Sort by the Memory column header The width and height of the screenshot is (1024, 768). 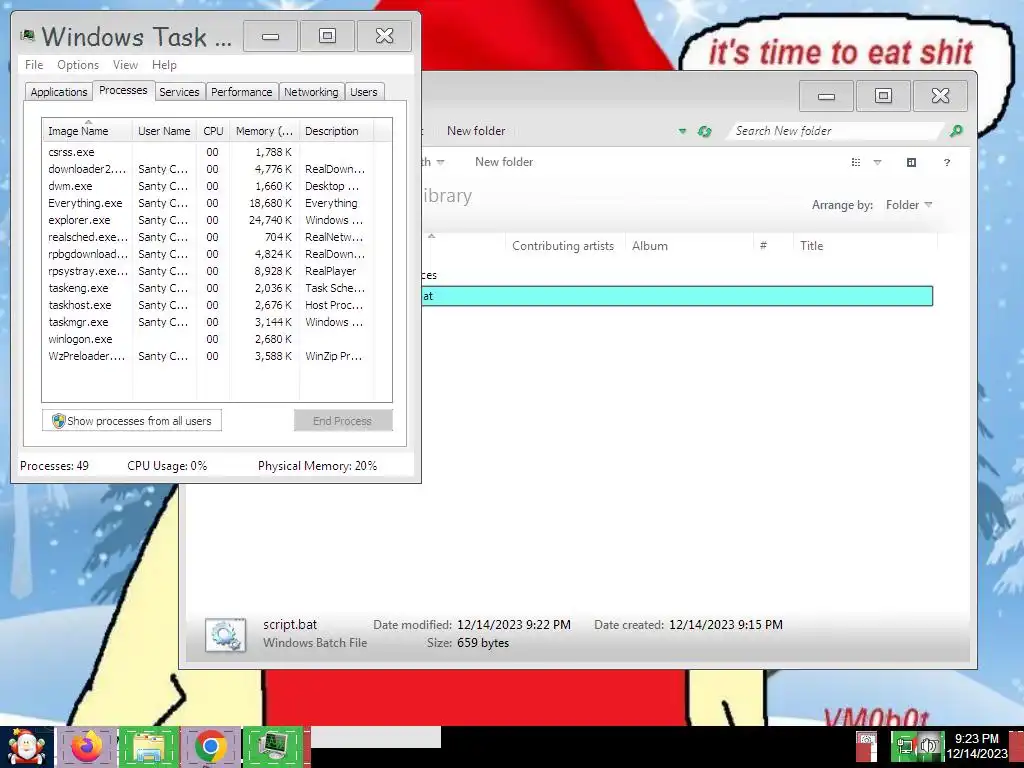coord(264,131)
